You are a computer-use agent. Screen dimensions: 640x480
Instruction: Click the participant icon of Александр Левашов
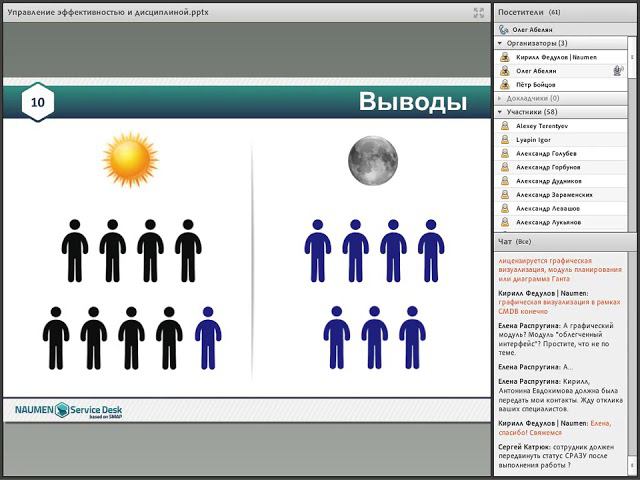coord(505,208)
